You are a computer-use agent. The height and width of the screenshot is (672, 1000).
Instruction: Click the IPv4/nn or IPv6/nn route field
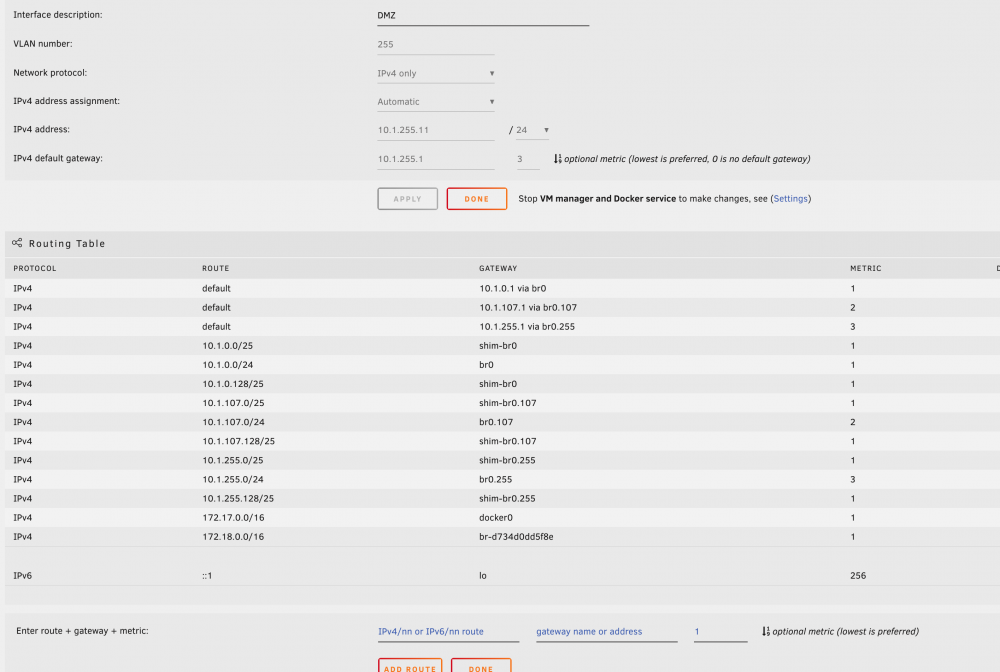(448, 632)
